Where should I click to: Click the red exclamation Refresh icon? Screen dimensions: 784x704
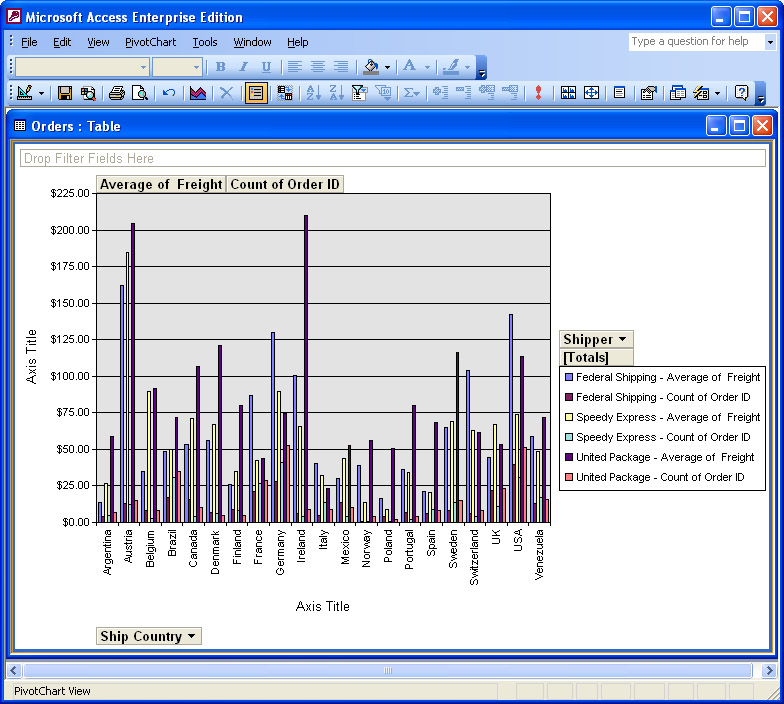(538, 93)
